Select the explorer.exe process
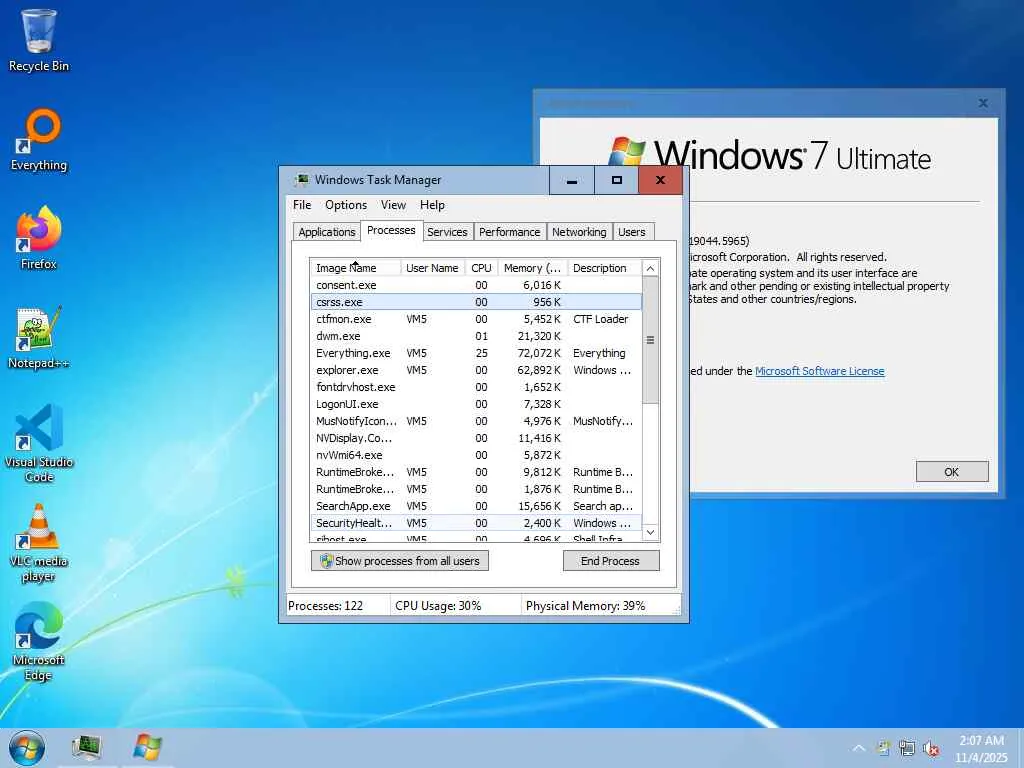This screenshot has width=1024, height=768. (x=476, y=370)
